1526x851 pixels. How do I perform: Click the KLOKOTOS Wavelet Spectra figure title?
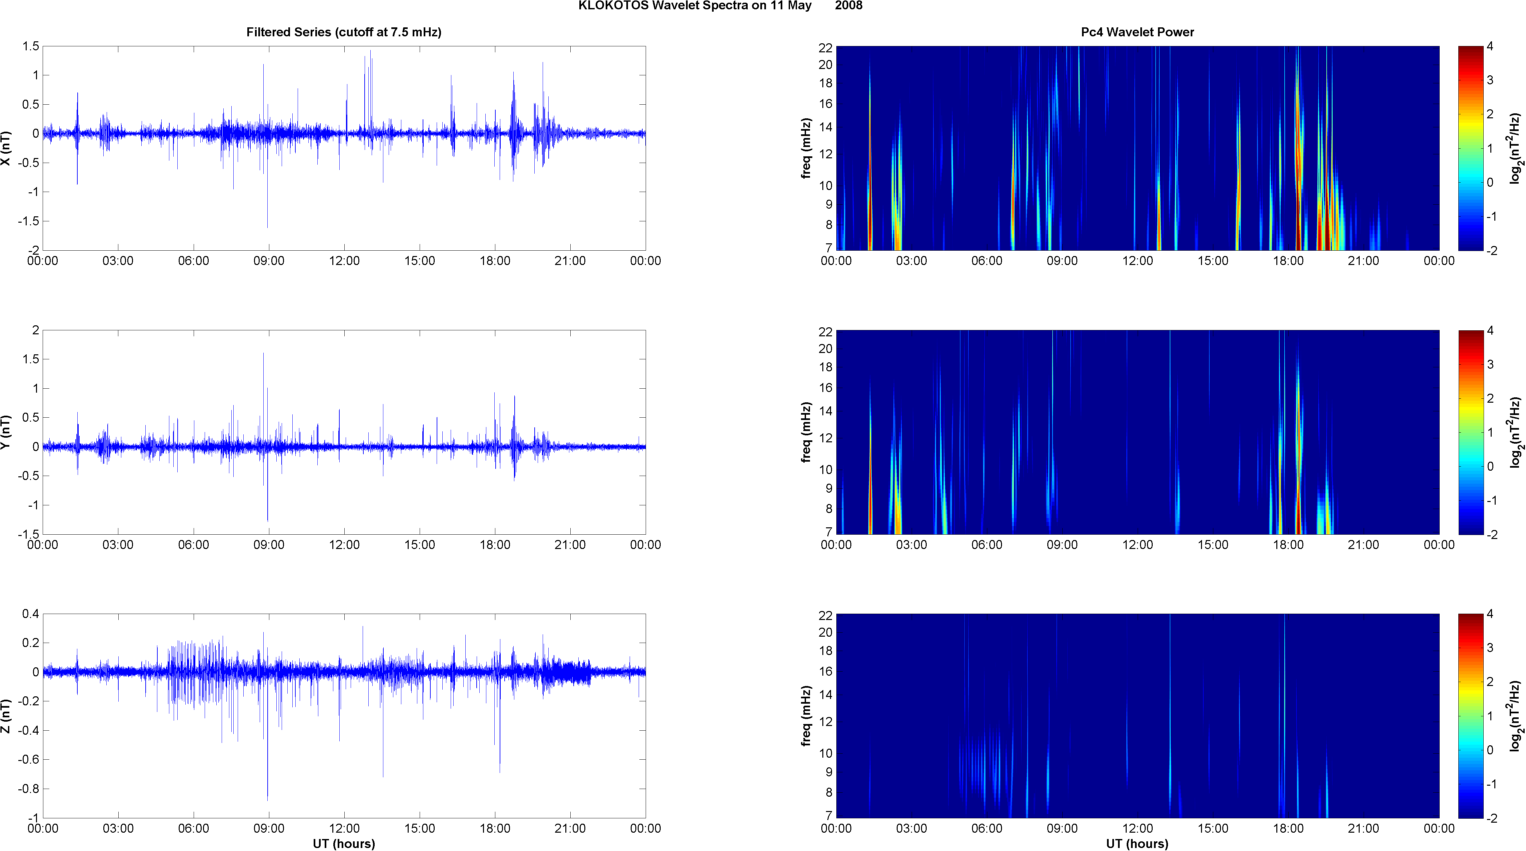pos(720,6)
